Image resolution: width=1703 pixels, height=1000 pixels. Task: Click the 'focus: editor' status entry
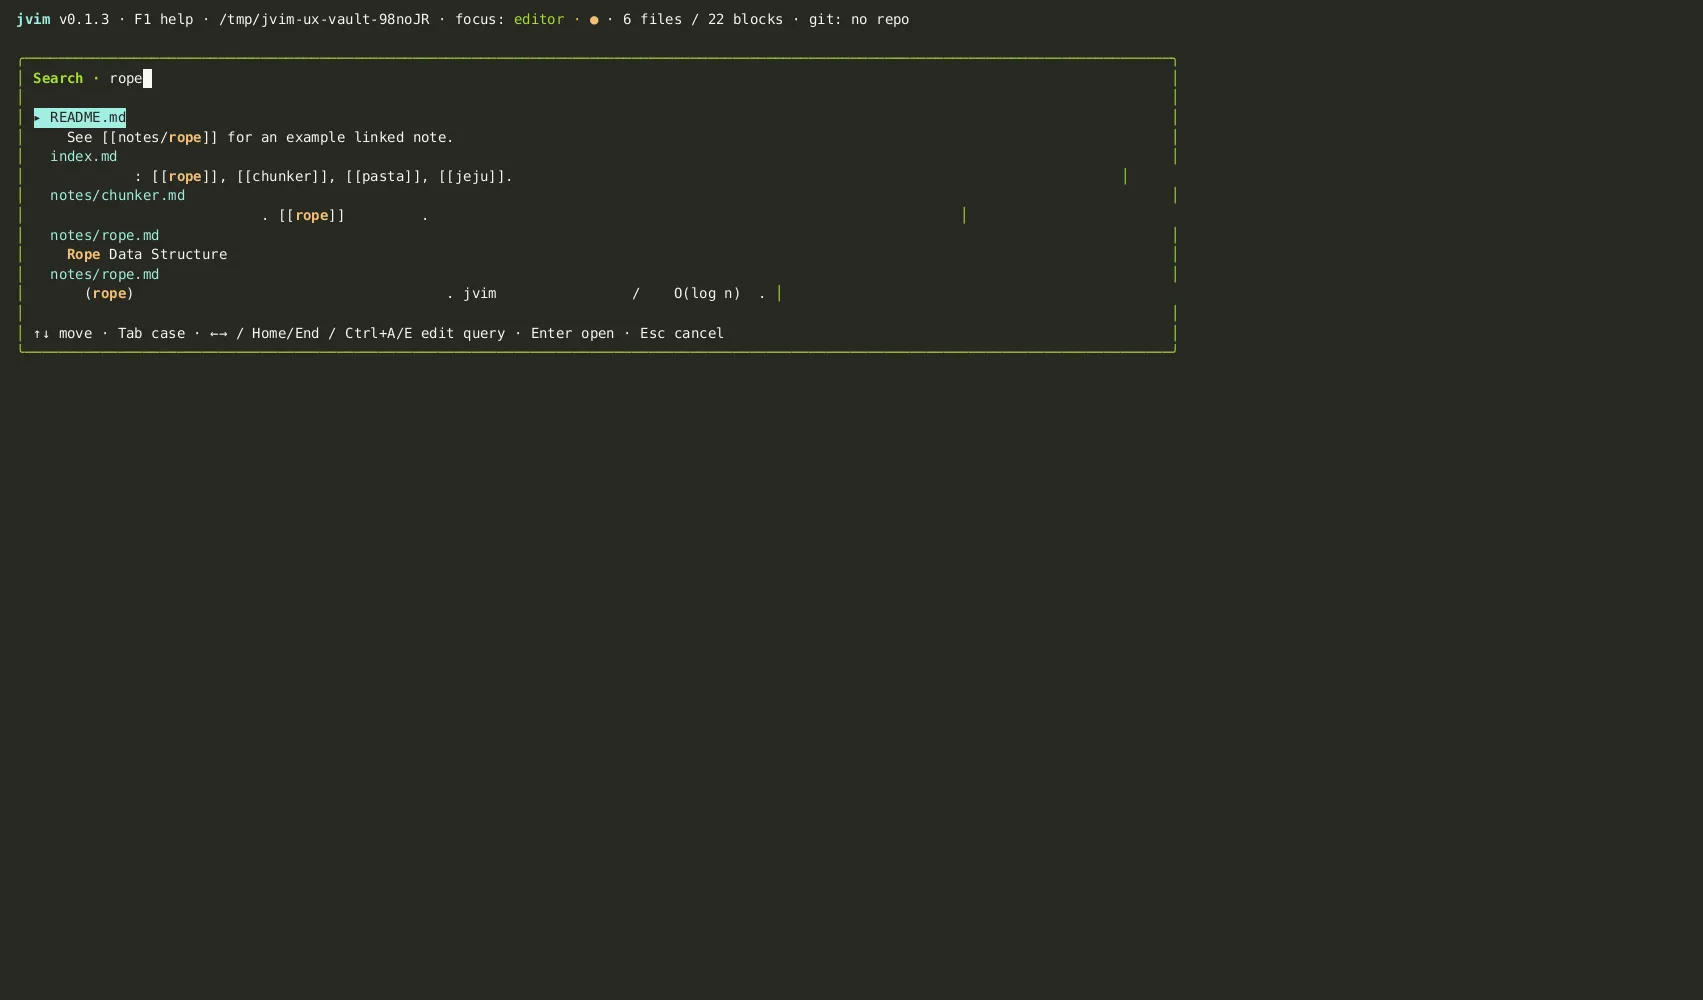510,19
